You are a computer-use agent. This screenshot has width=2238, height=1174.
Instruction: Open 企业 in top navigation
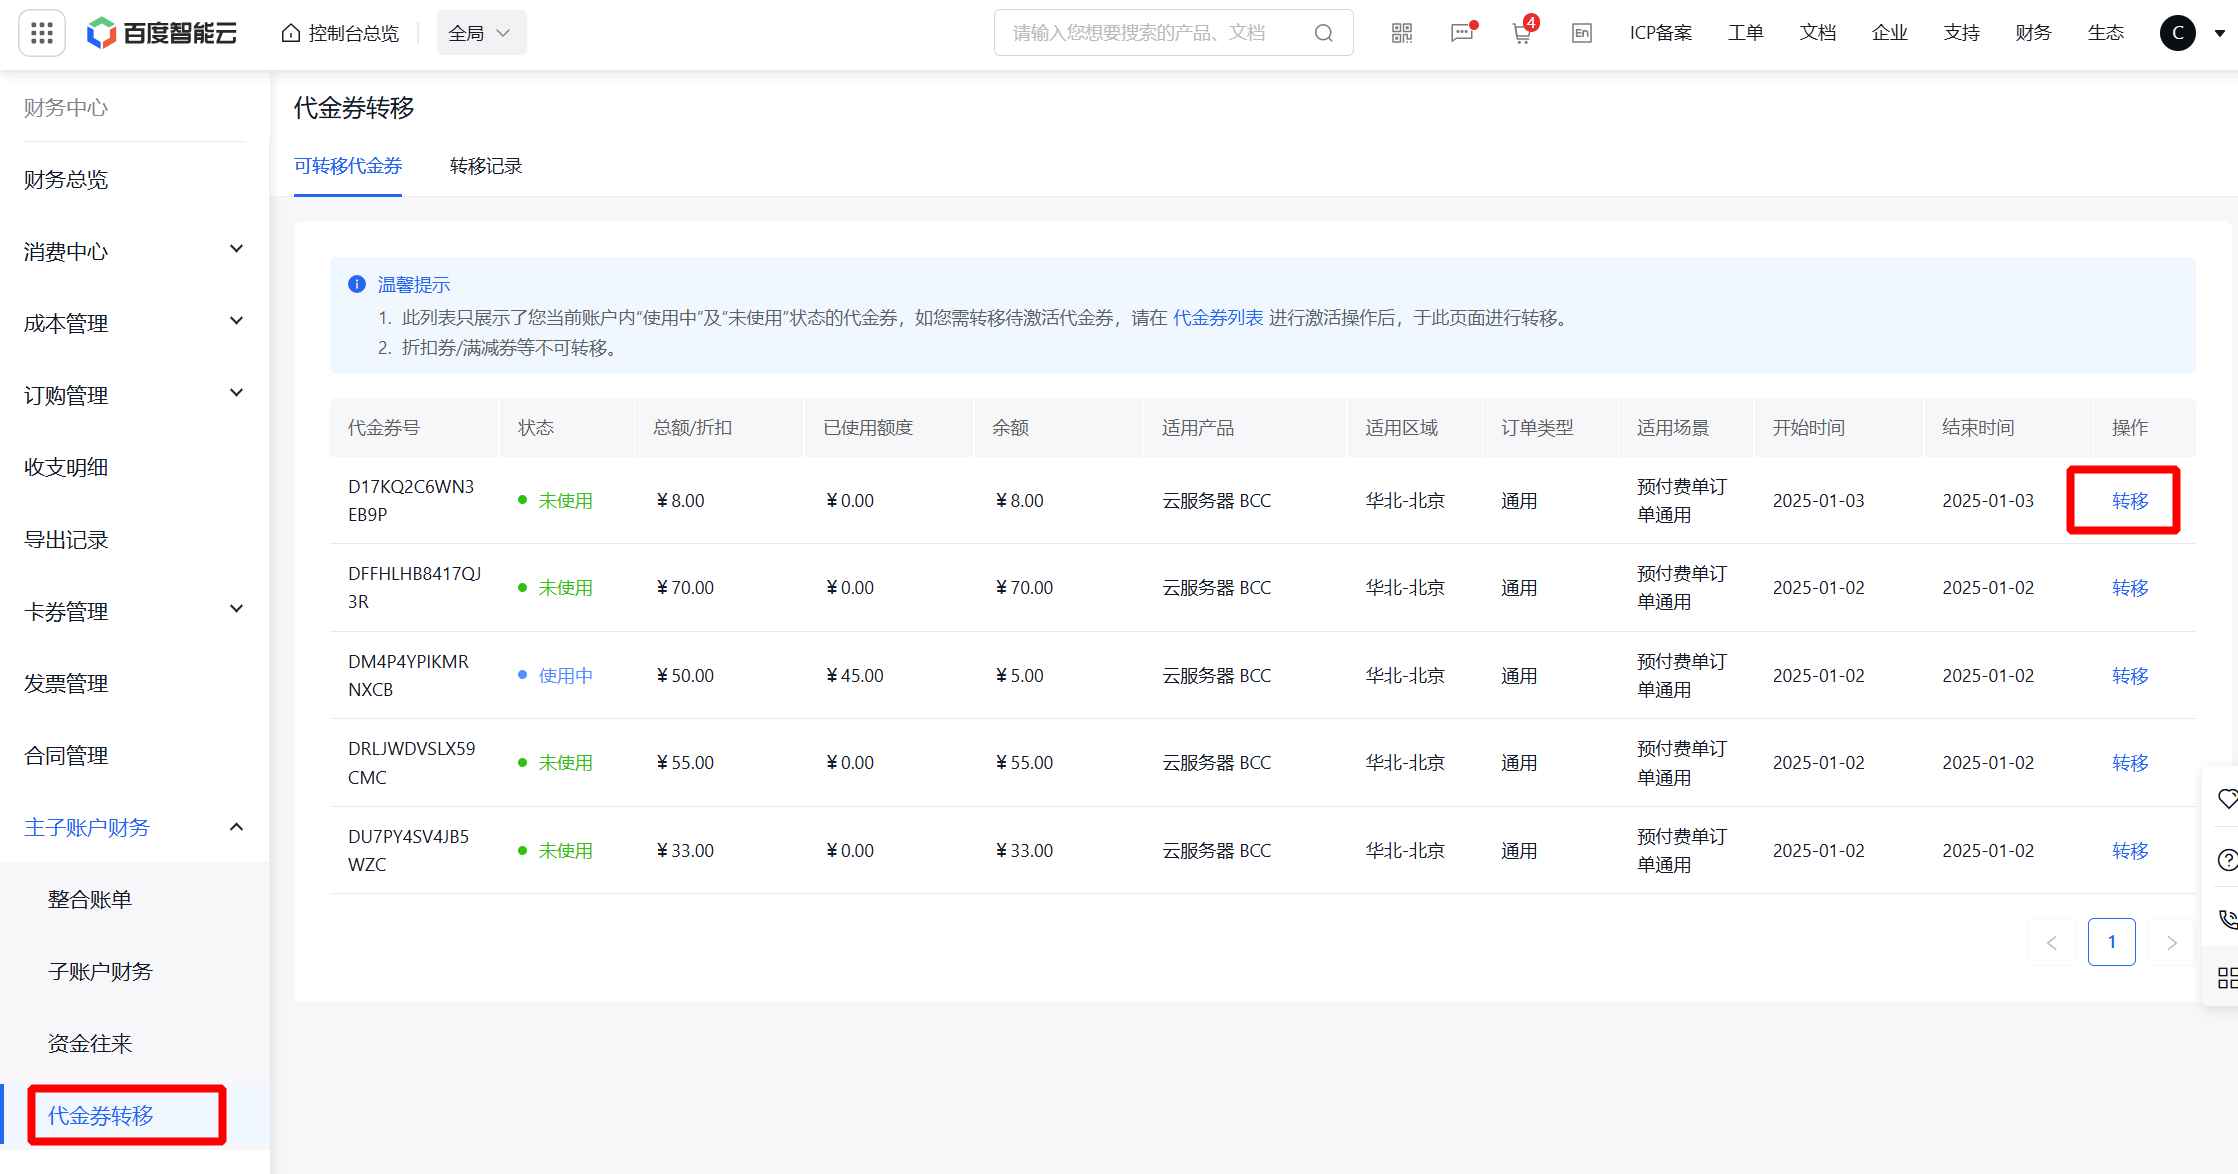1890,33
